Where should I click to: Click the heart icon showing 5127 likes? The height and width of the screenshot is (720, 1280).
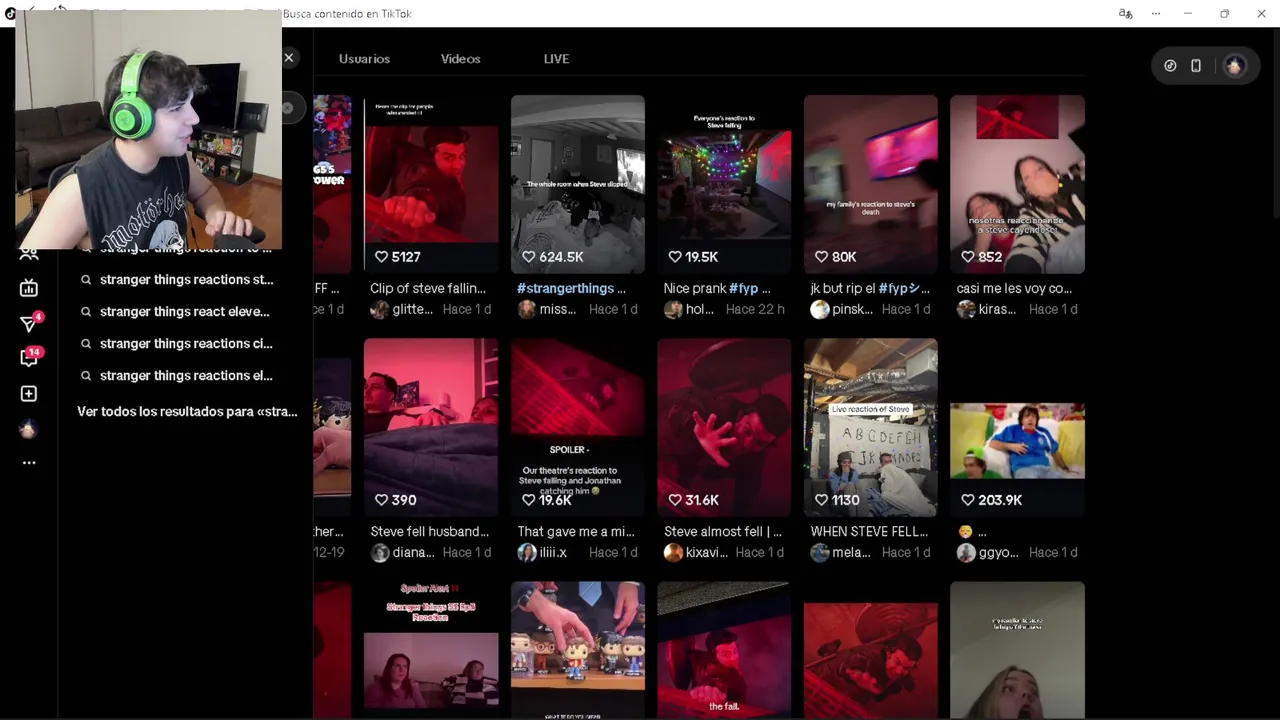pyautogui.click(x=381, y=257)
